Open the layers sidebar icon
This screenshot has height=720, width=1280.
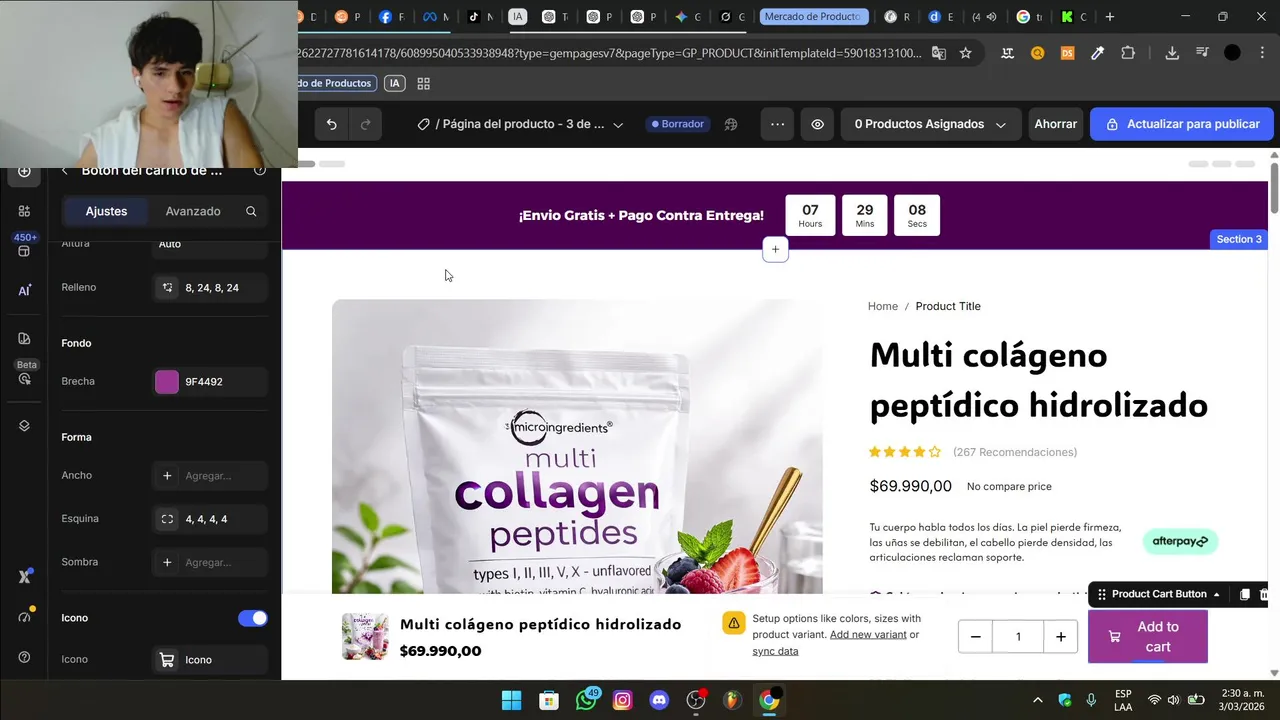[24, 426]
